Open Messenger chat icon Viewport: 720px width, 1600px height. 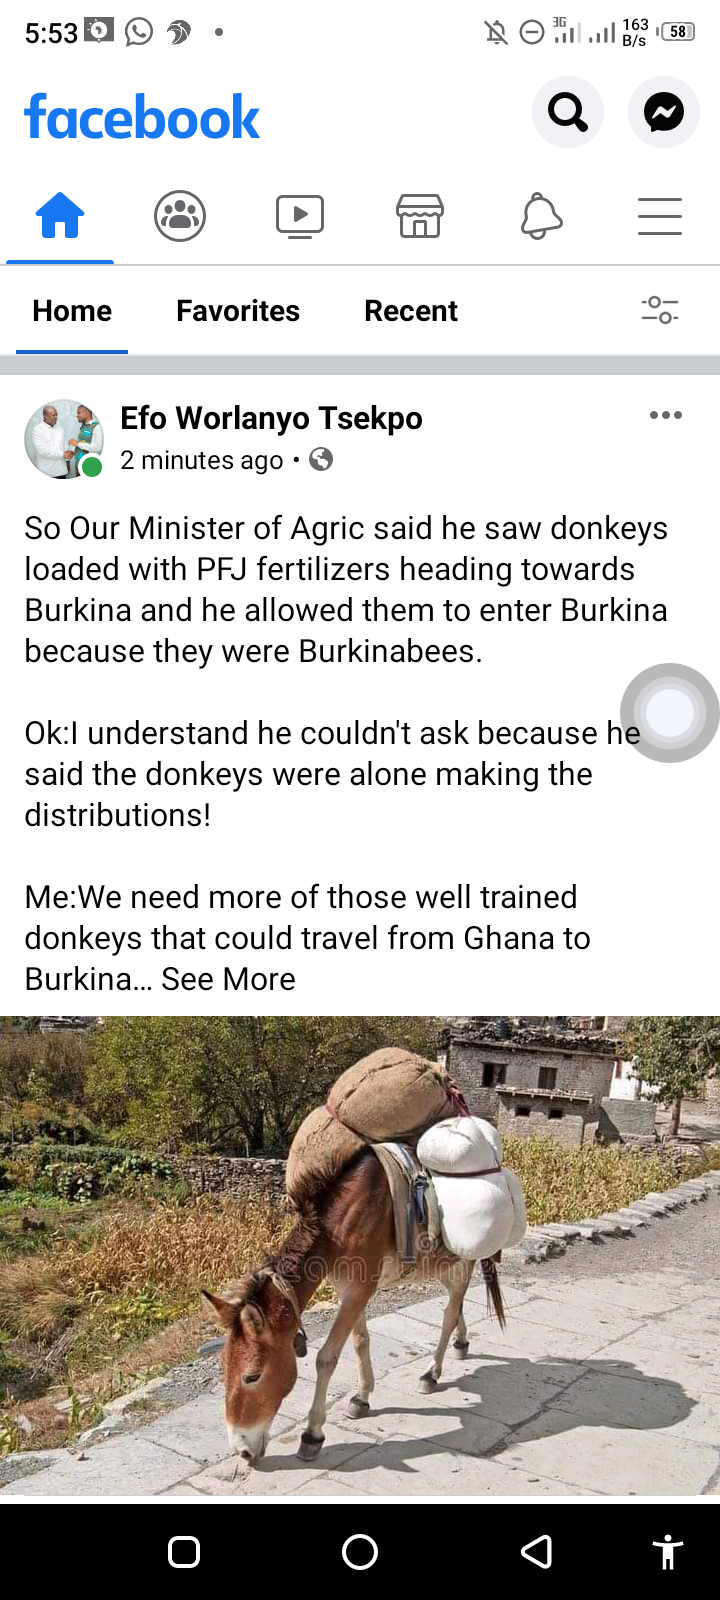[664, 112]
